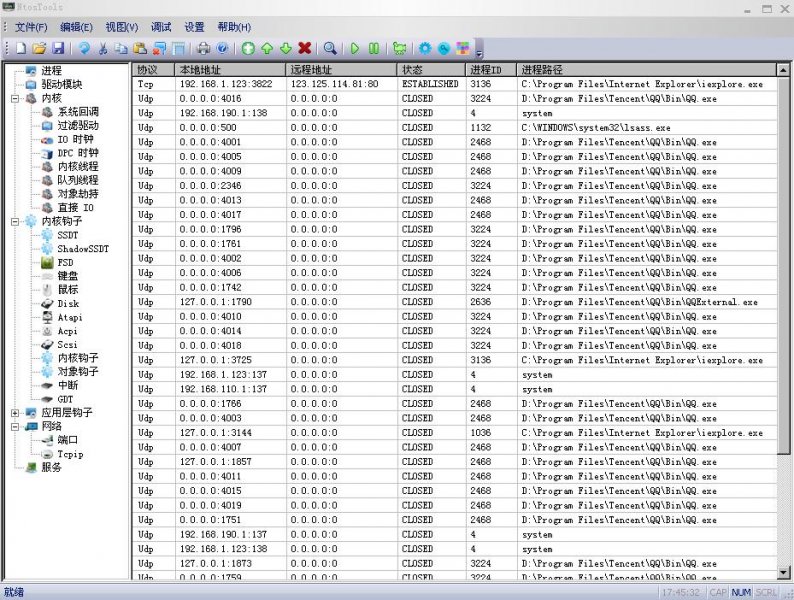Open the 文件(F) menu
794x600 pixels.
[31, 27]
